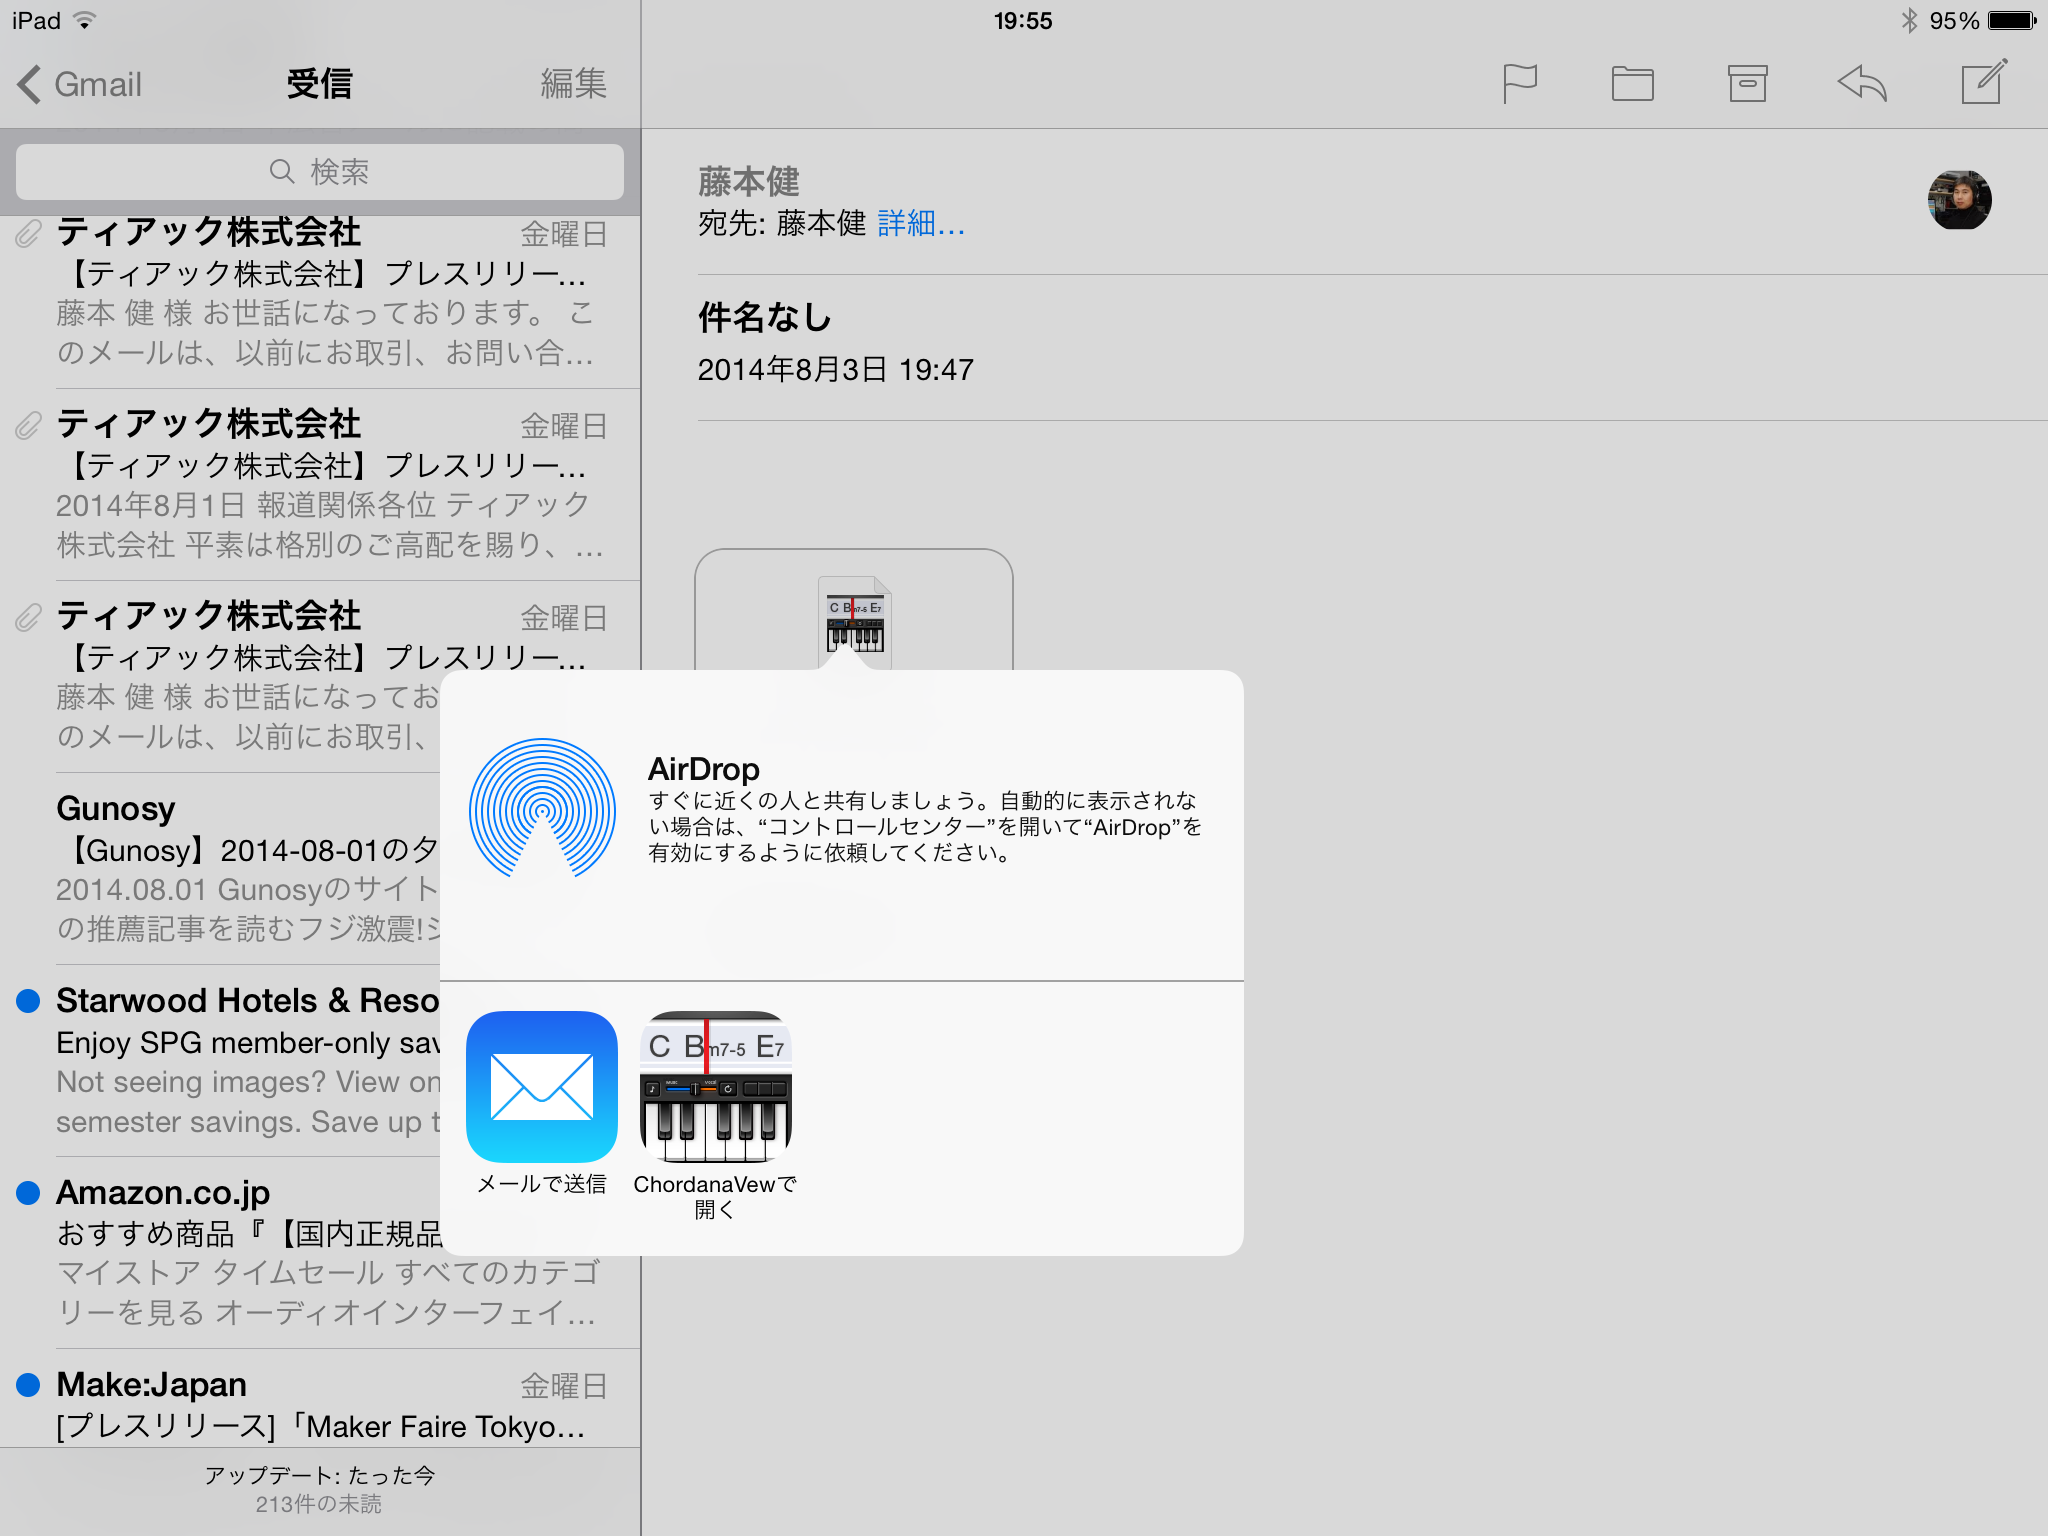Open the move-to-folder icon

pos(1632,83)
